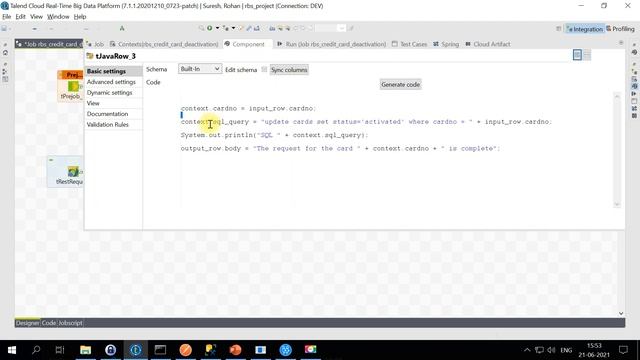The width and height of the screenshot is (640, 360).
Task: Open Windows taskbar search
Action: (36, 350)
